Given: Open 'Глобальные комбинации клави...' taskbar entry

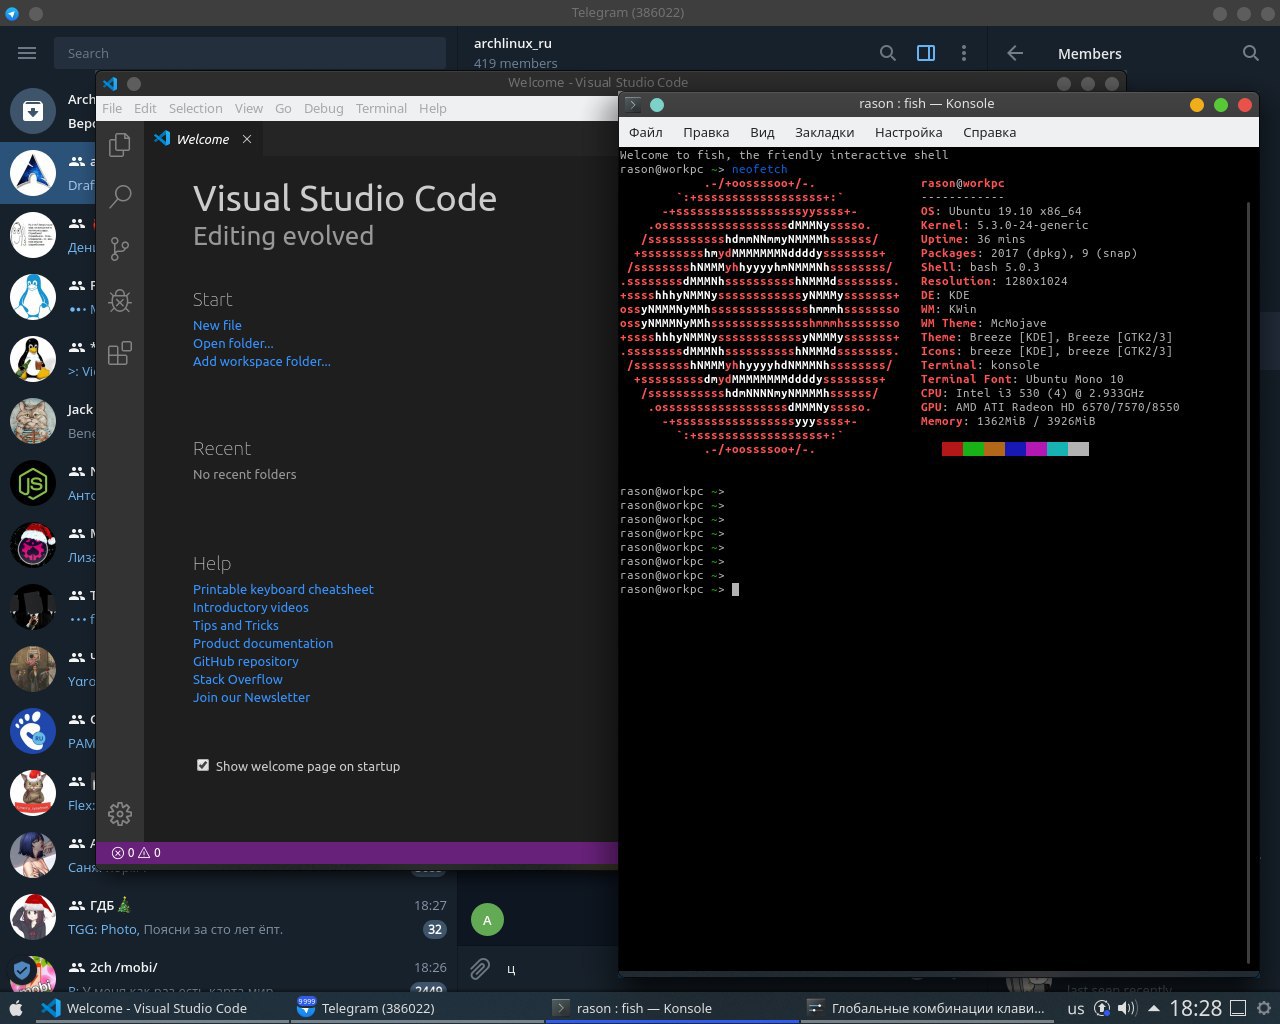Looking at the screenshot, I should pyautogui.click(x=927, y=1008).
